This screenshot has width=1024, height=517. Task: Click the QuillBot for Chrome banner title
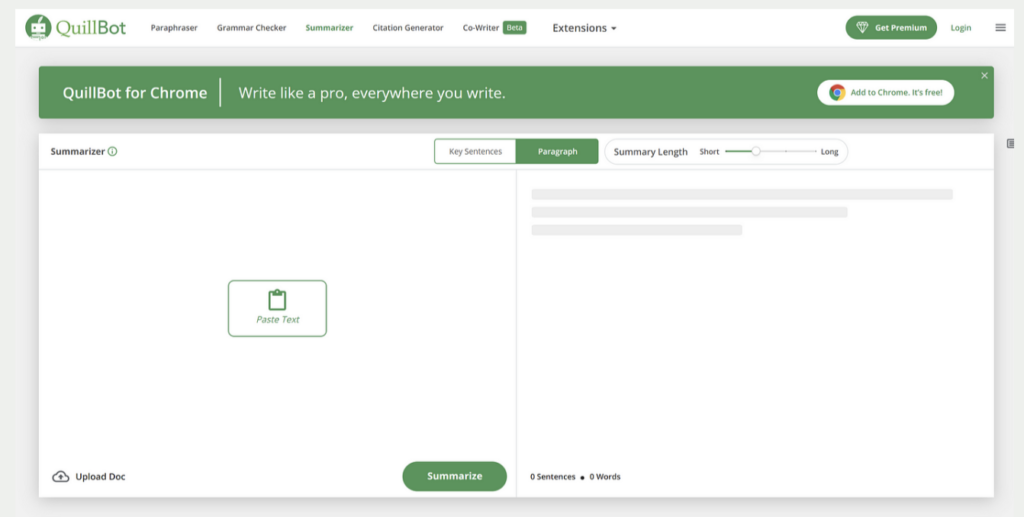(x=135, y=93)
